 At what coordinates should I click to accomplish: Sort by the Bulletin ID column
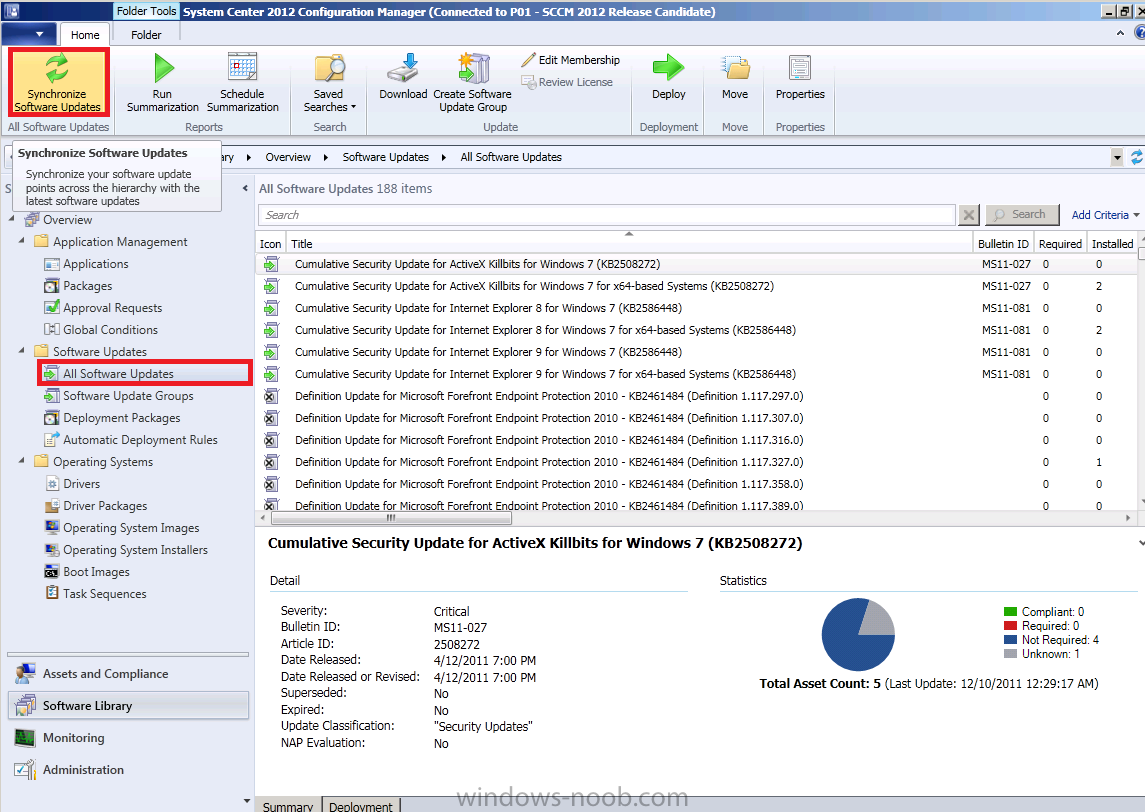(1003, 244)
